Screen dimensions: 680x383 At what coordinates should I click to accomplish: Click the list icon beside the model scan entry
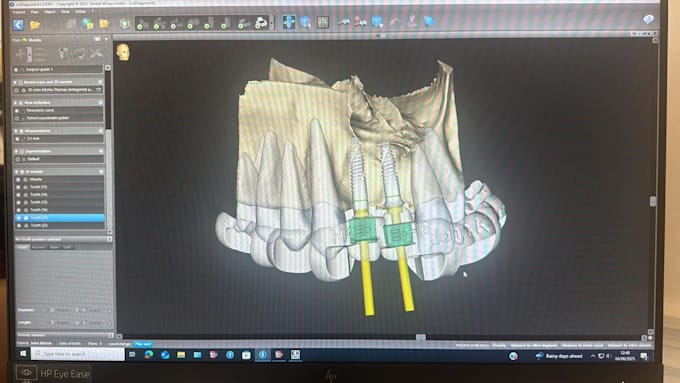click(99, 90)
